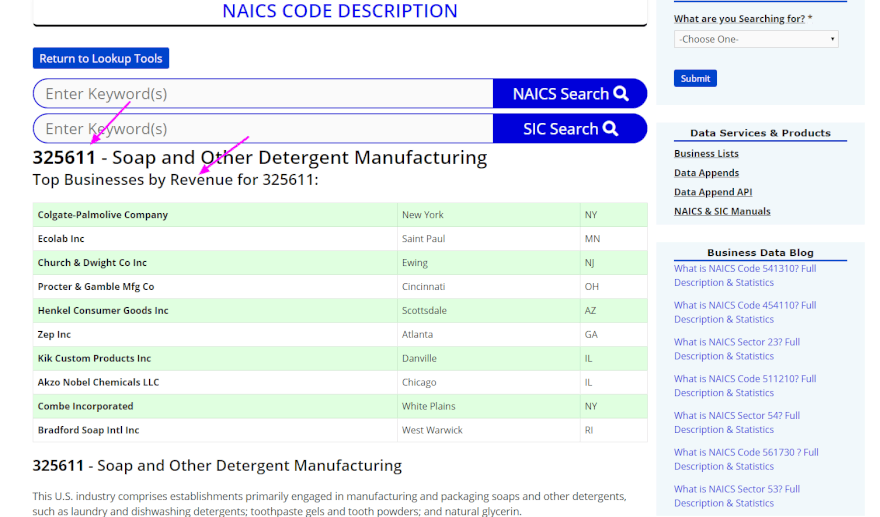Go to Data Append API link
Screen dimensions: 880x517
point(712,192)
